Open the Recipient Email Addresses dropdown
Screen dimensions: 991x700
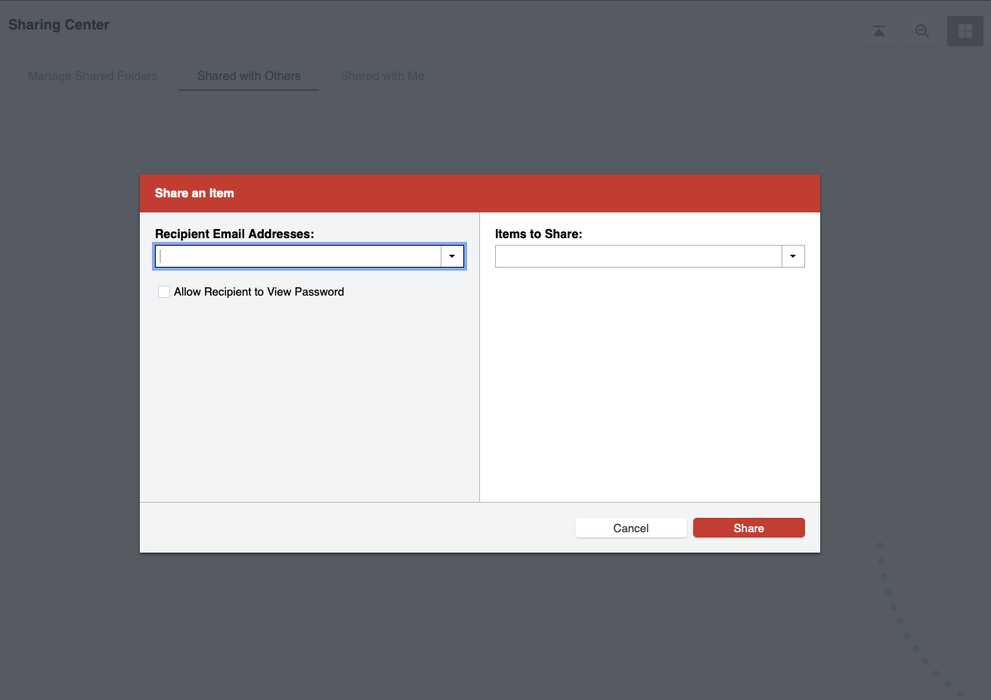(x=451, y=255)
